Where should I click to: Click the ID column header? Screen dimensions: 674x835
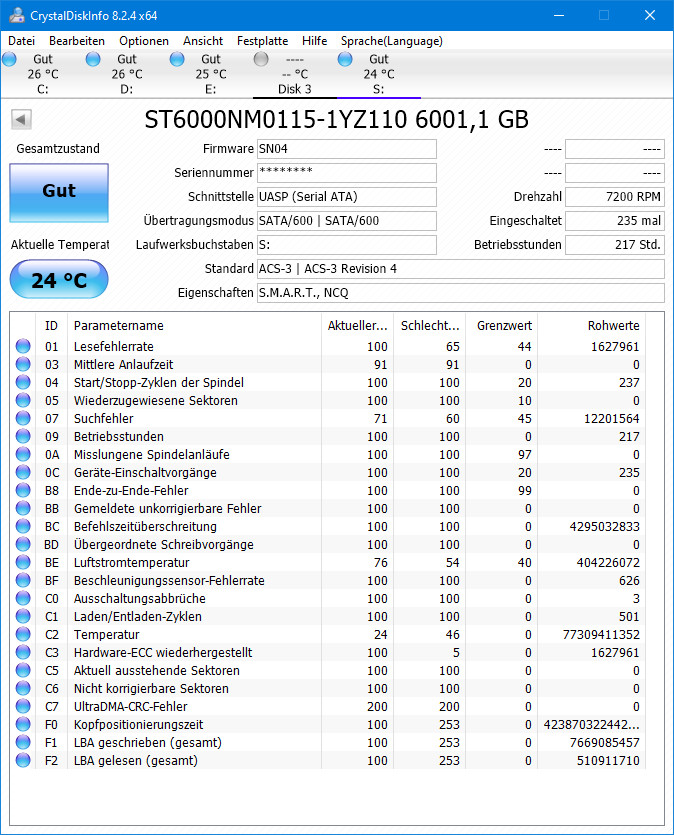click(52, 325)
